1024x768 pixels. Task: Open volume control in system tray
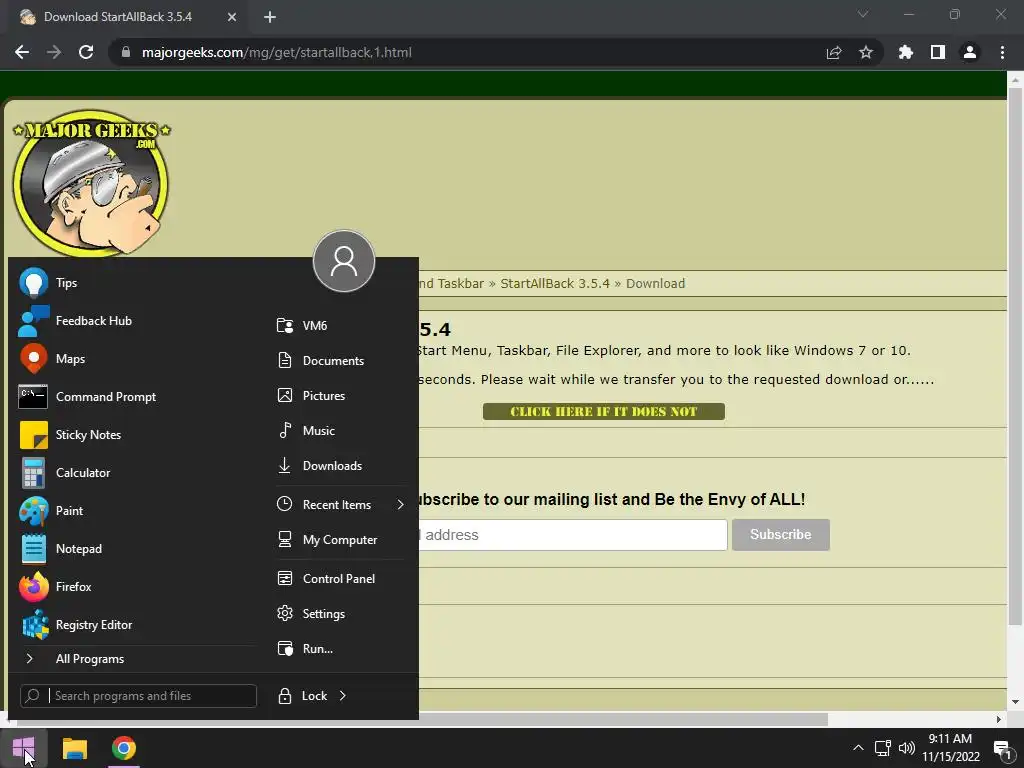[906, 748]
